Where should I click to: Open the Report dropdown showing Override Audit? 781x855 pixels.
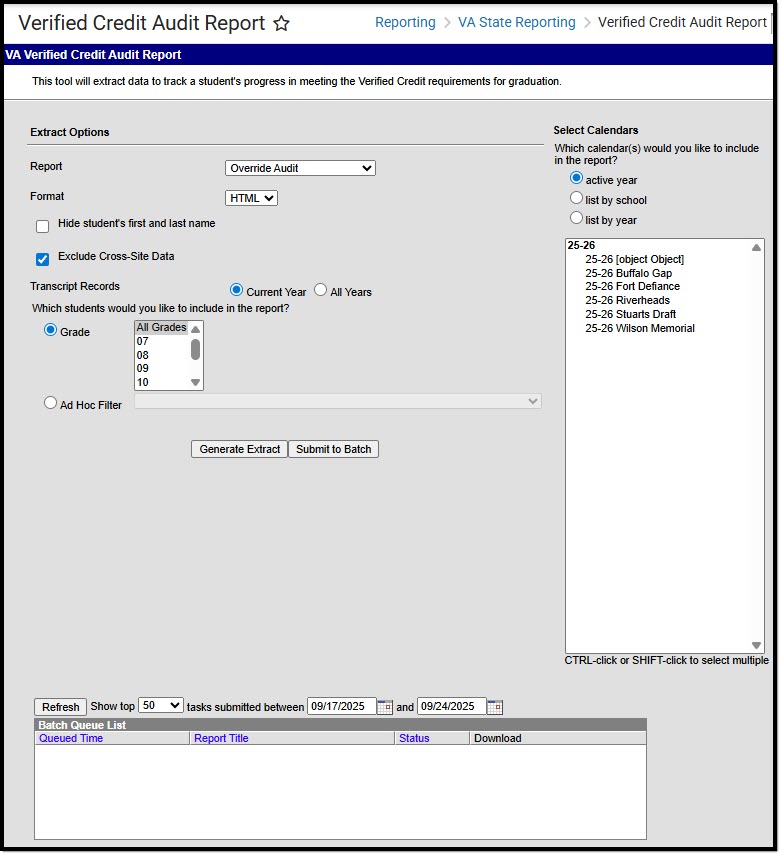[x=300, y=168]
